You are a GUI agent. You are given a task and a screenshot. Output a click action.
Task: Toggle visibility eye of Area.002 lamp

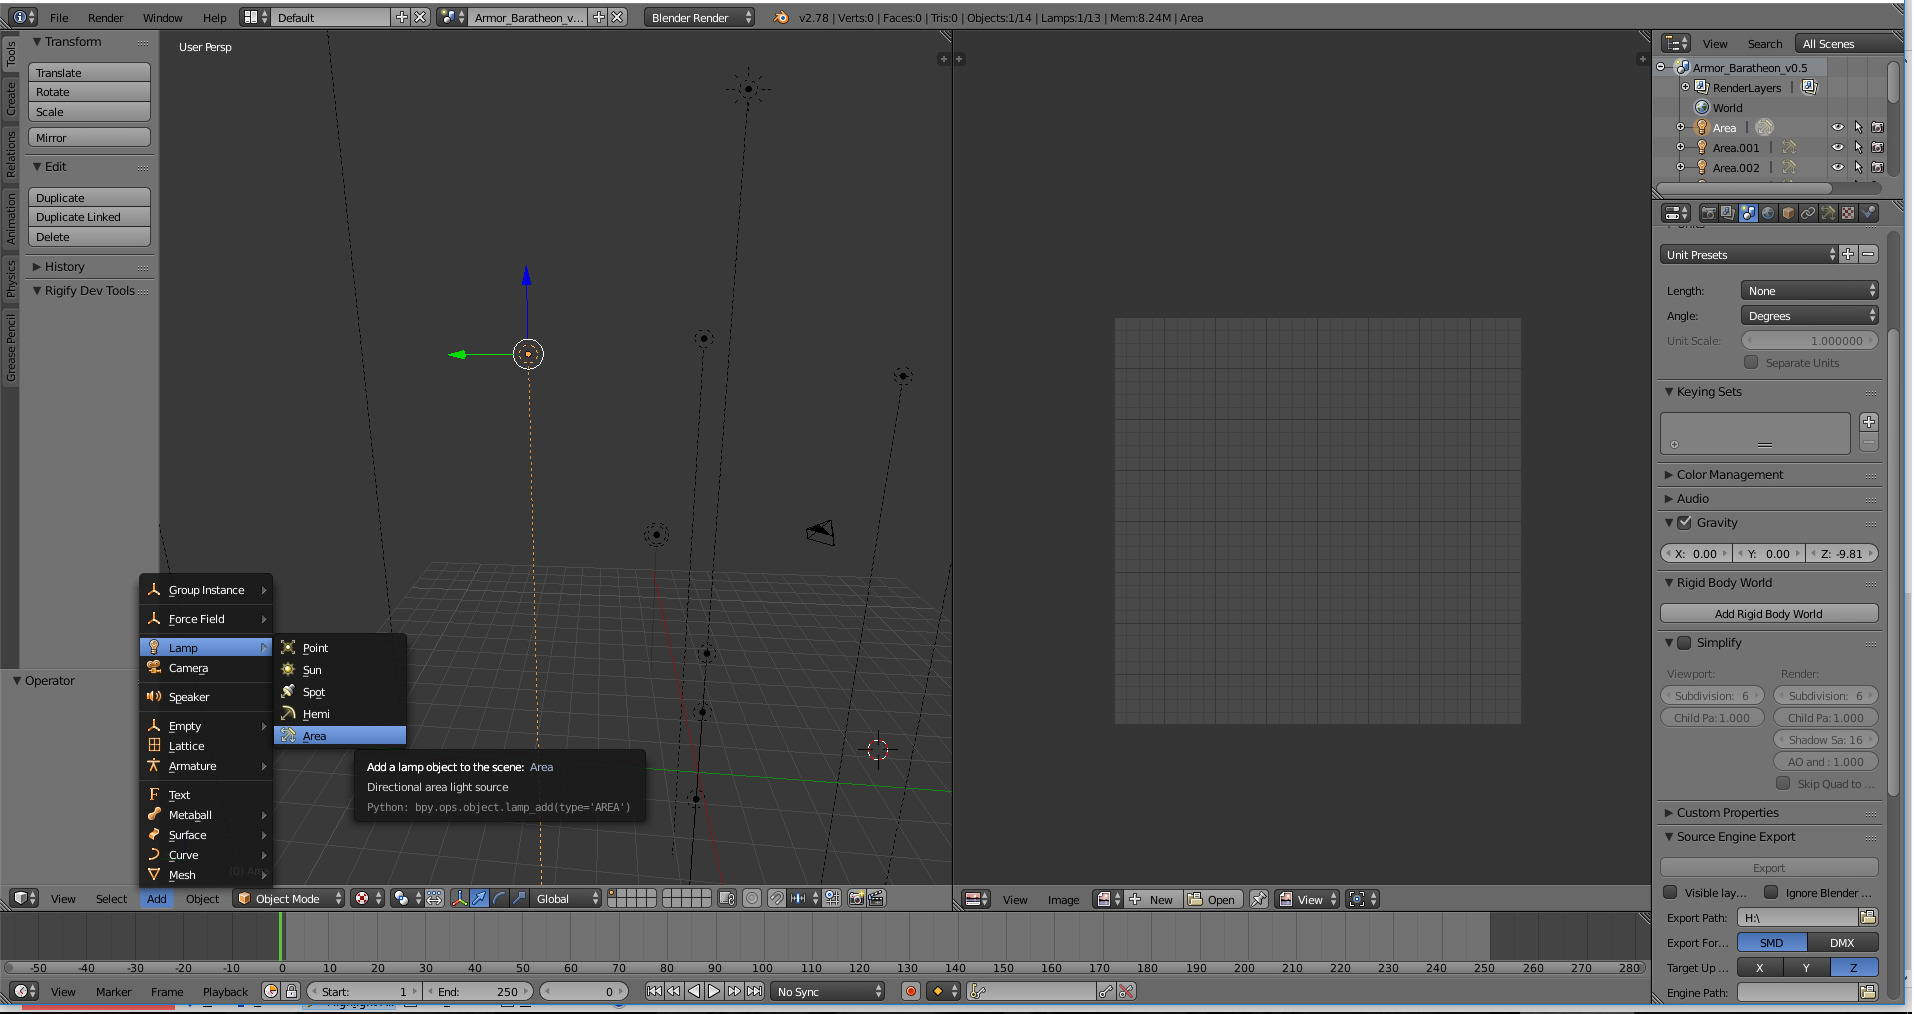click(x=1837, y=167)
